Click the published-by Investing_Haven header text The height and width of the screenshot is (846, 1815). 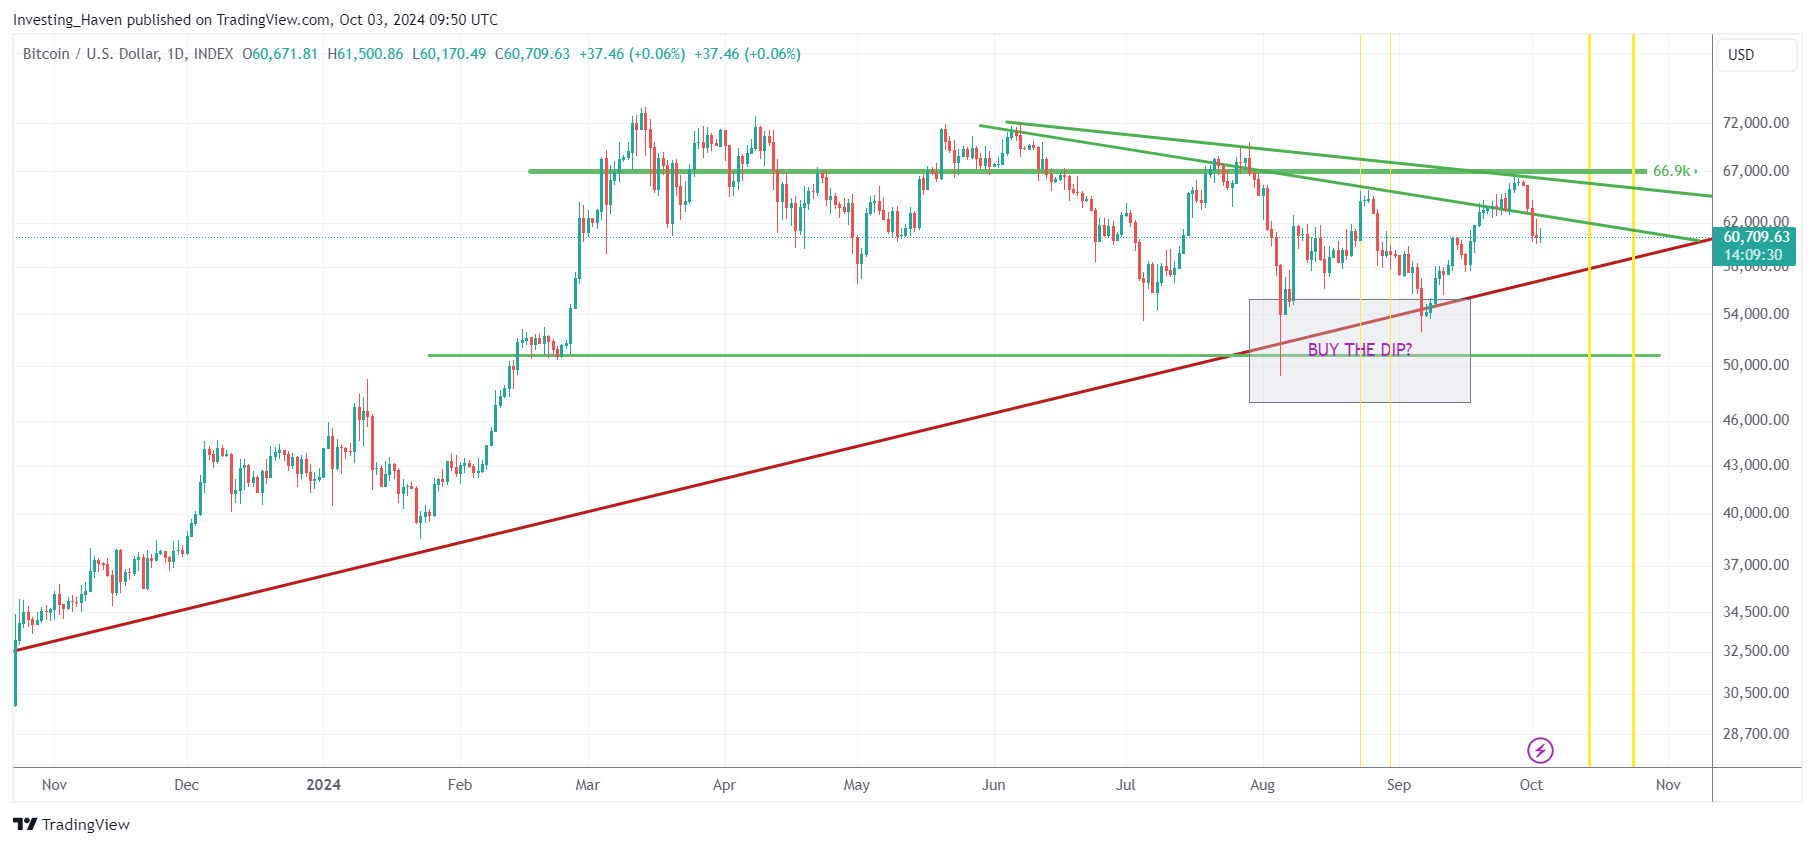pos(255,20)
